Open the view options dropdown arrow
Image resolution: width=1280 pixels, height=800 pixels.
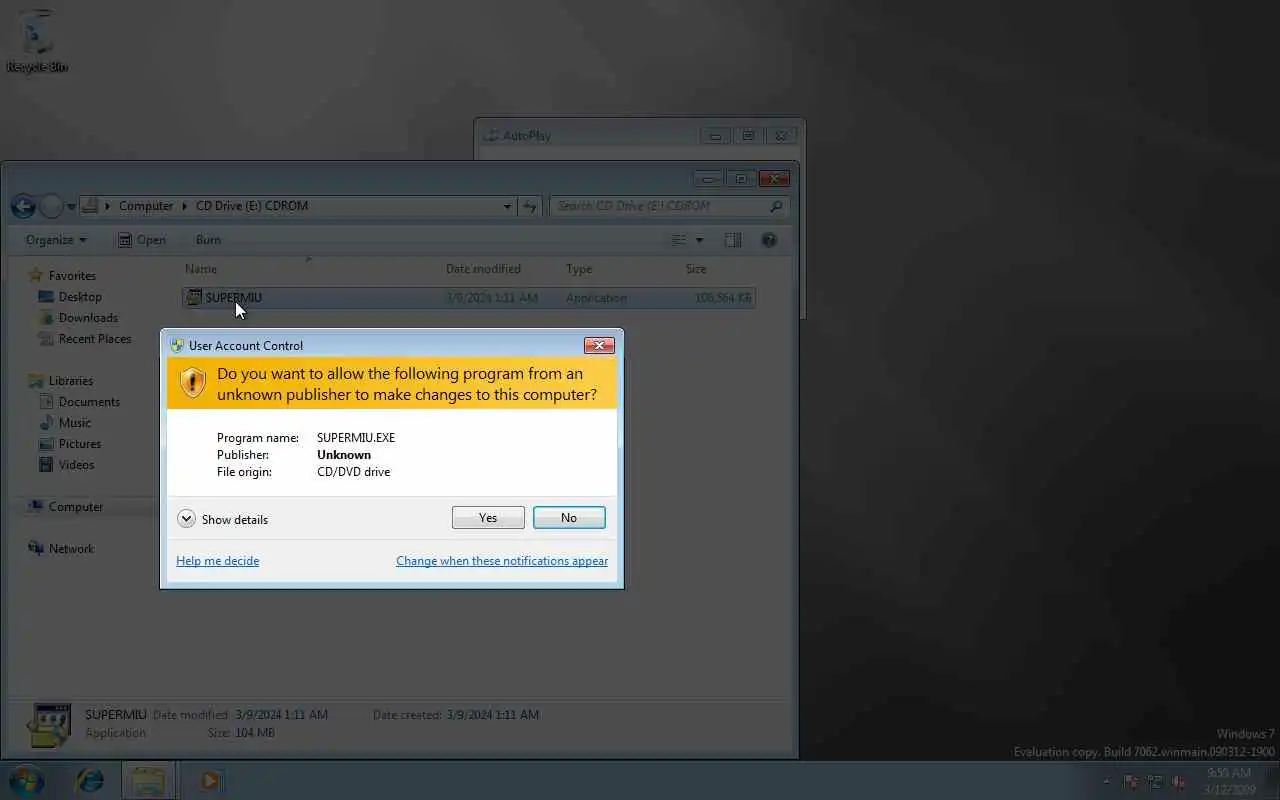tap(699, 240)
